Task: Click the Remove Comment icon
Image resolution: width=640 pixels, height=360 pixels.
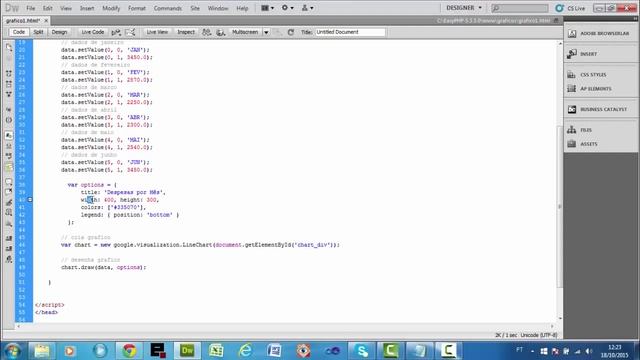Action: click(9, 192)
